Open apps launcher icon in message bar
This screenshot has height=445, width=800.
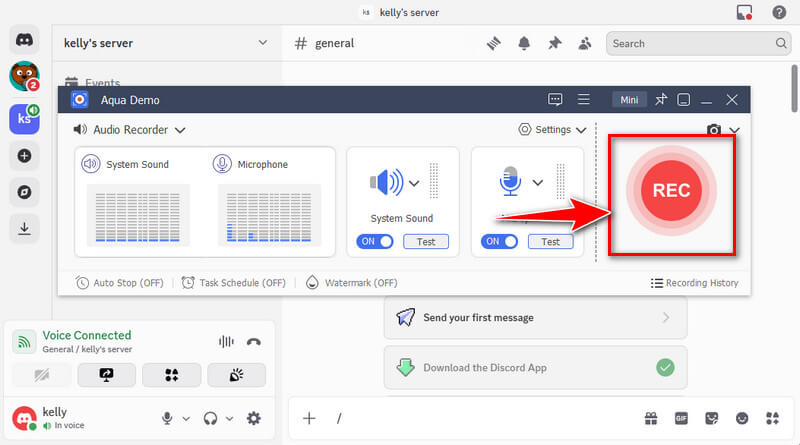pos(772,418)
